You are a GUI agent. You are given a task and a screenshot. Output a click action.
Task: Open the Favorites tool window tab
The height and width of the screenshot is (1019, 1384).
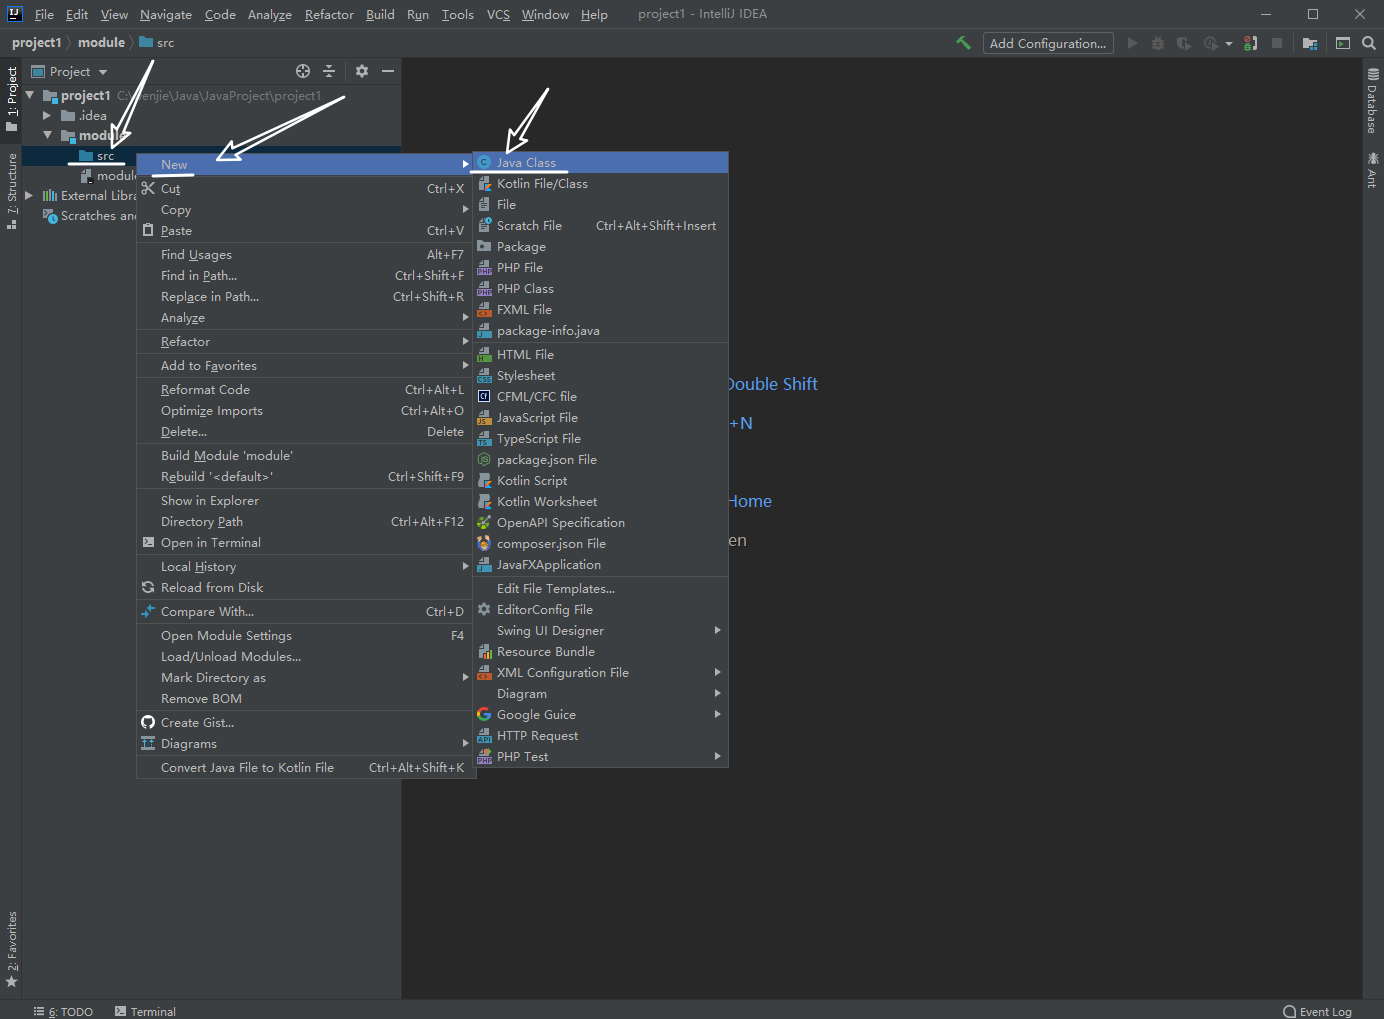click(12, 949)
